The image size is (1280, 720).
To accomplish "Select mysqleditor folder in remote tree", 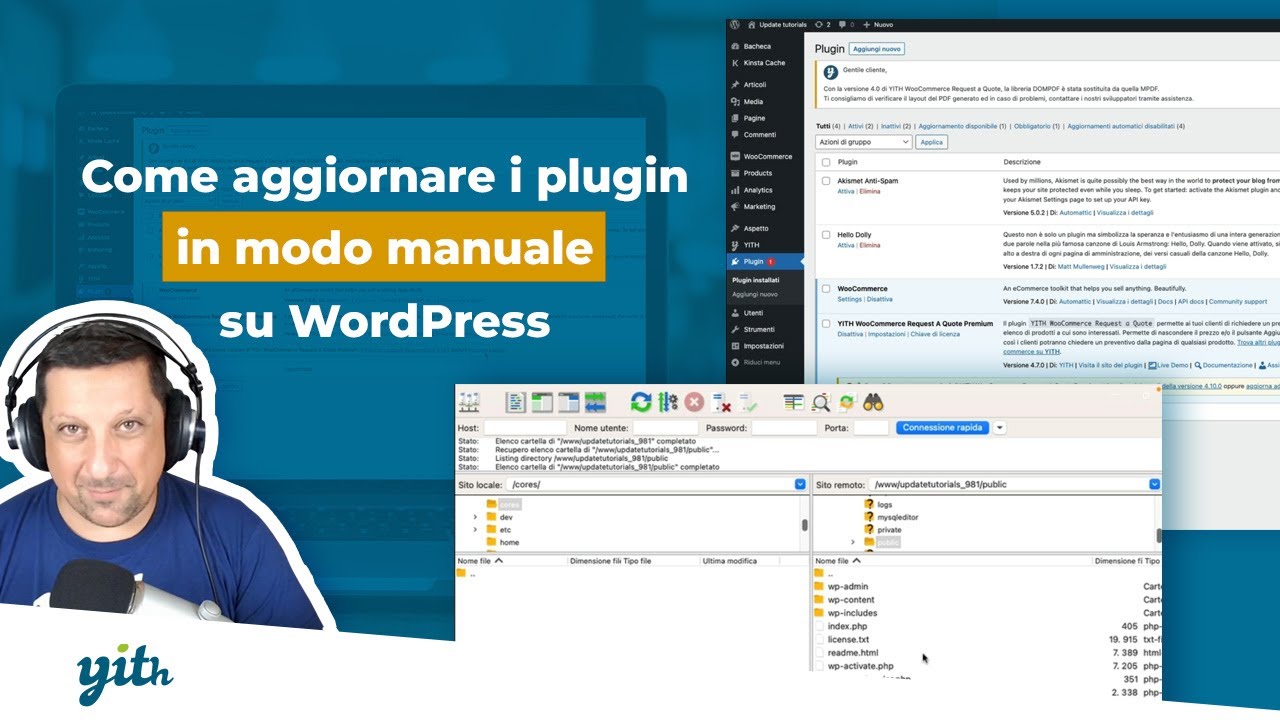I will click(x=890, y=517).
